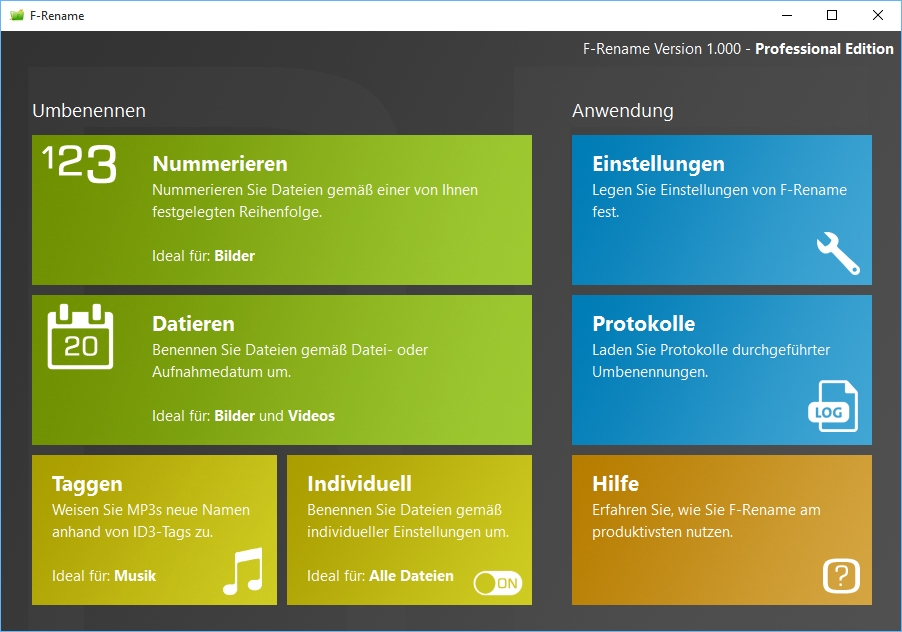The width and height of the screenshot is (902, 632).
Task: Open the Protokolle heading
Action: point(644,324)
